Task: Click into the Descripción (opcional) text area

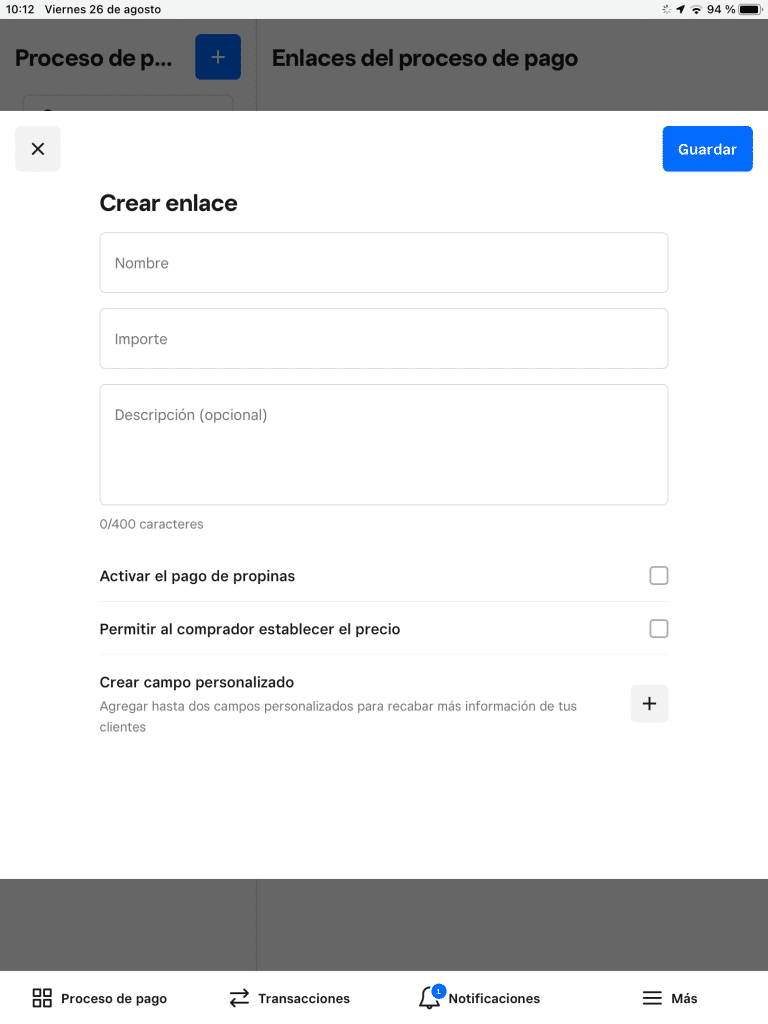Action: click(x=384, y=444)
